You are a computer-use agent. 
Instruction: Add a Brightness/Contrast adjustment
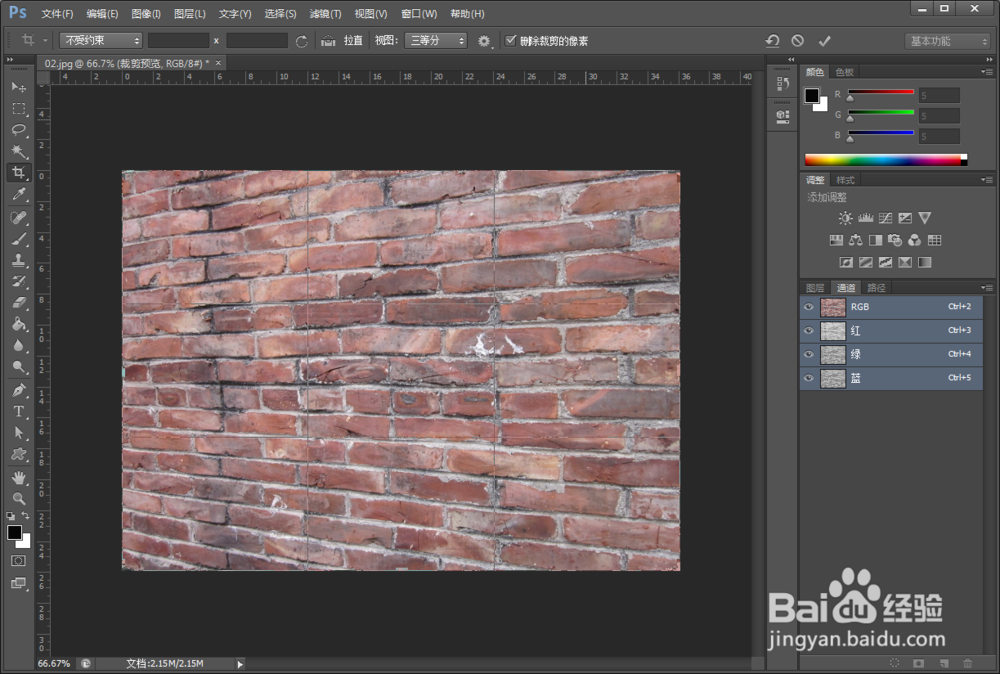point(846,218)
